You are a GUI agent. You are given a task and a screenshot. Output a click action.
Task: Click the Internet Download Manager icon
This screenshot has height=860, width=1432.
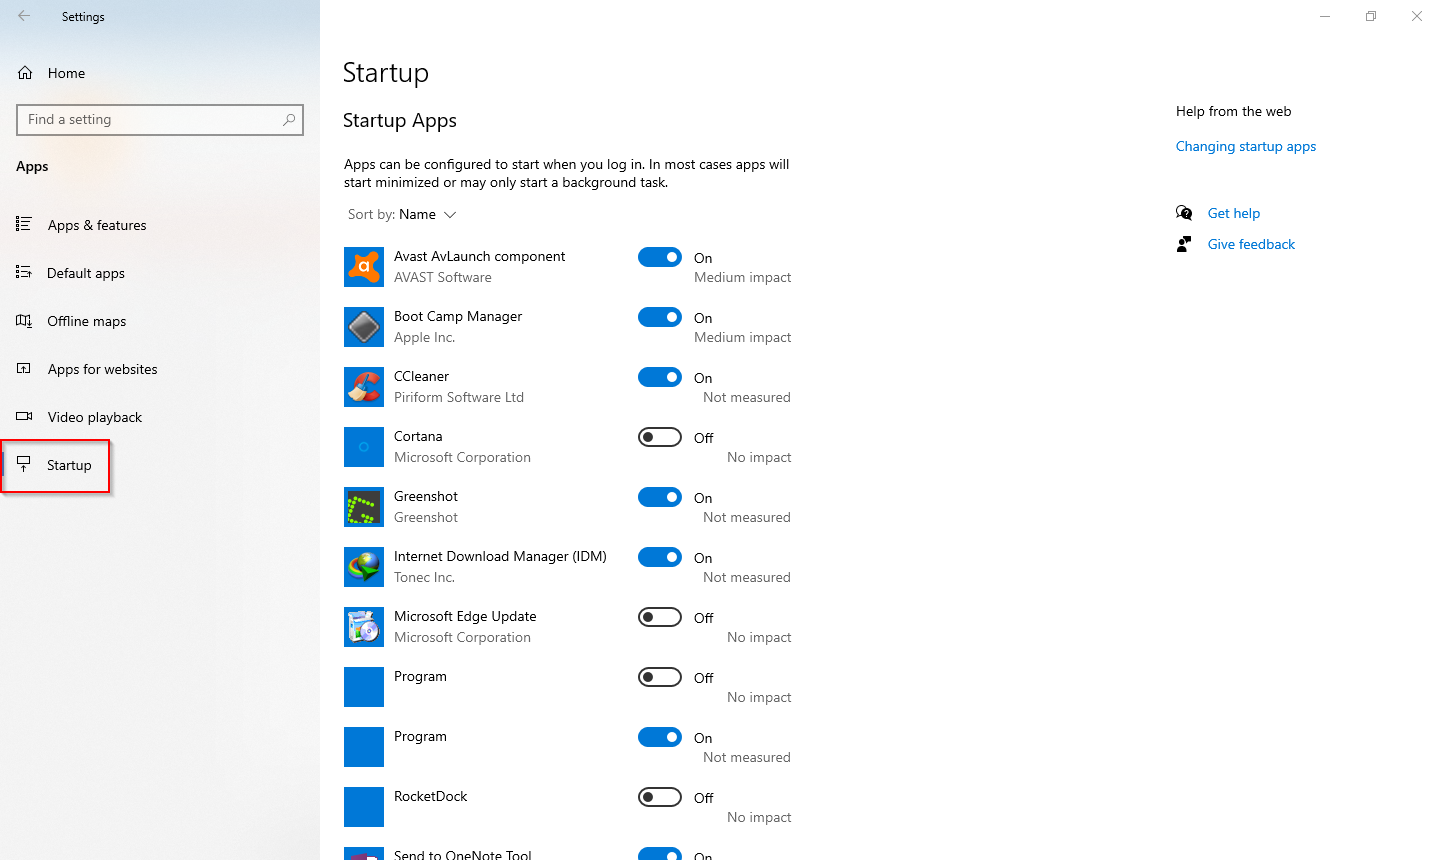point(364,567)
